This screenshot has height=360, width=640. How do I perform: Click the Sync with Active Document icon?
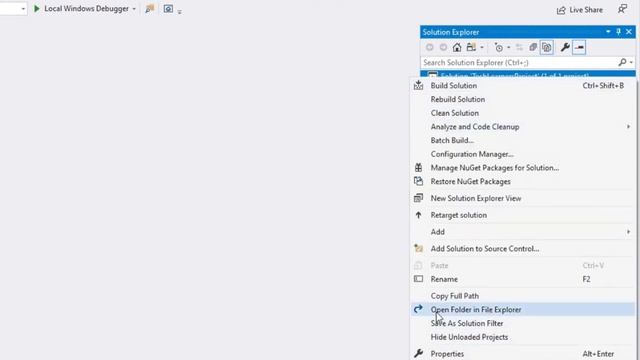click(519, 48)
